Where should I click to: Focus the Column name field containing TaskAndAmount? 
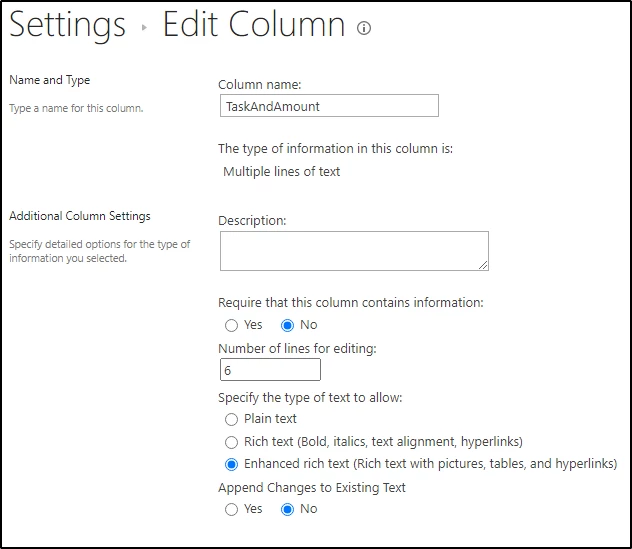329,106
